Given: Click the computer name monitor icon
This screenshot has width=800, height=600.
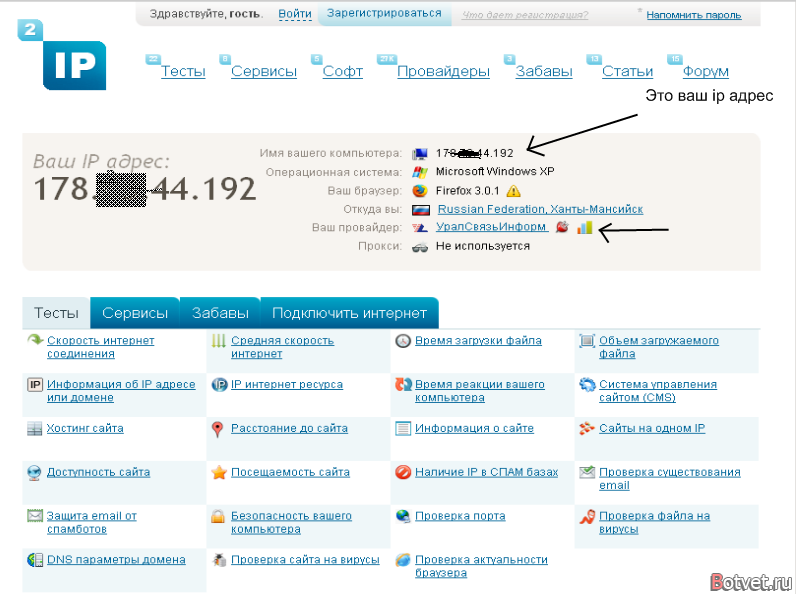Looking at the screenshot, I should (x=420, y=154).
